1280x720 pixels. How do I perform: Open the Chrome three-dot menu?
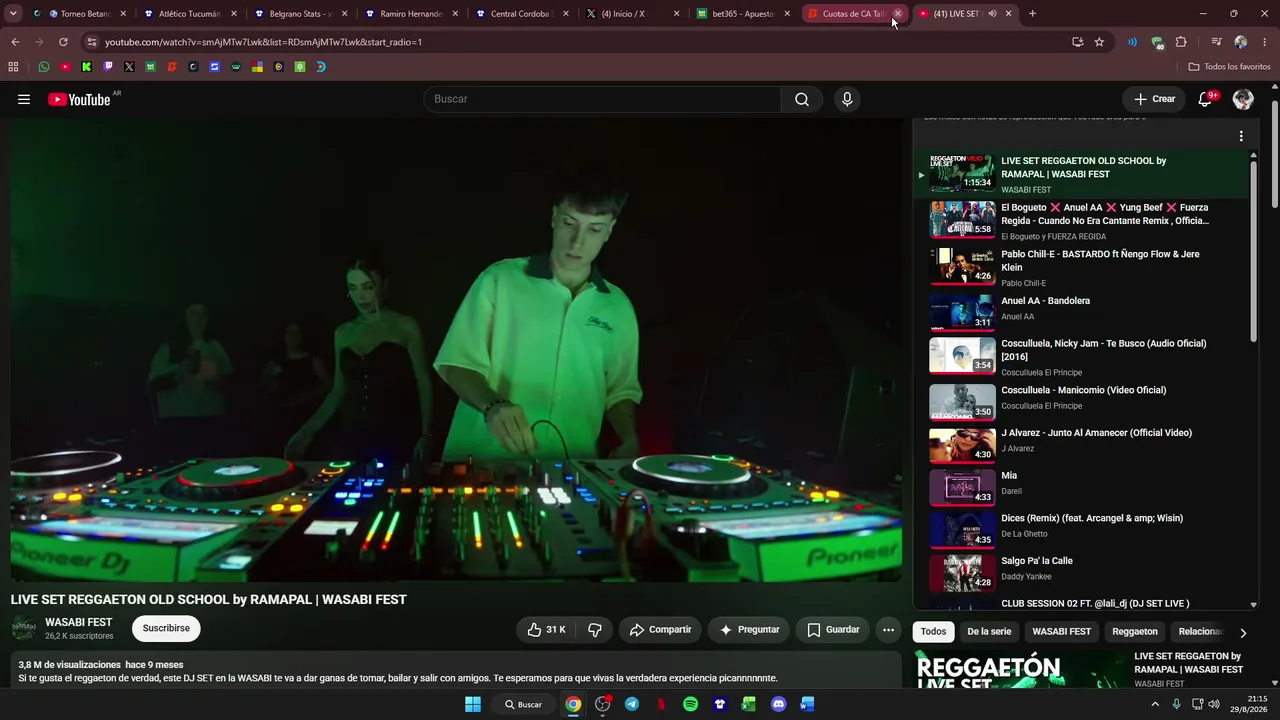point(1265,42)
